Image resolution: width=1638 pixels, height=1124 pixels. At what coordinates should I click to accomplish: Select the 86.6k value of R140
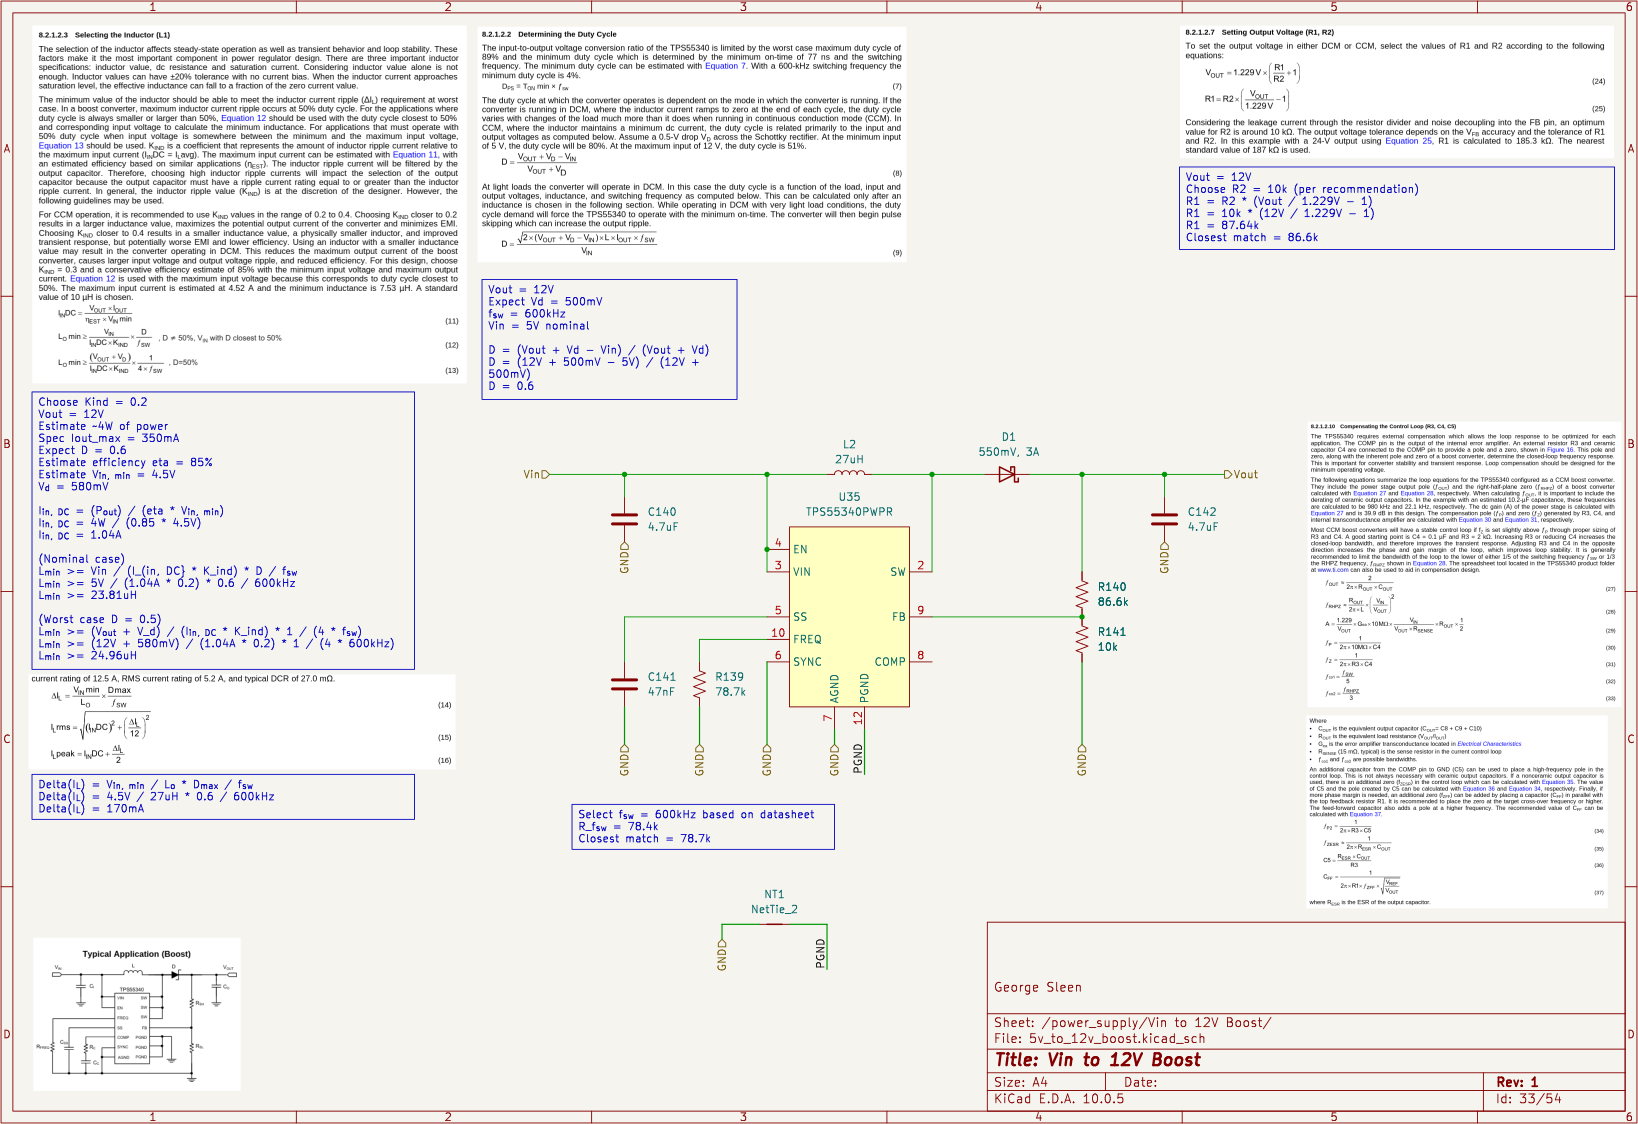click(x=1113, y=602)
